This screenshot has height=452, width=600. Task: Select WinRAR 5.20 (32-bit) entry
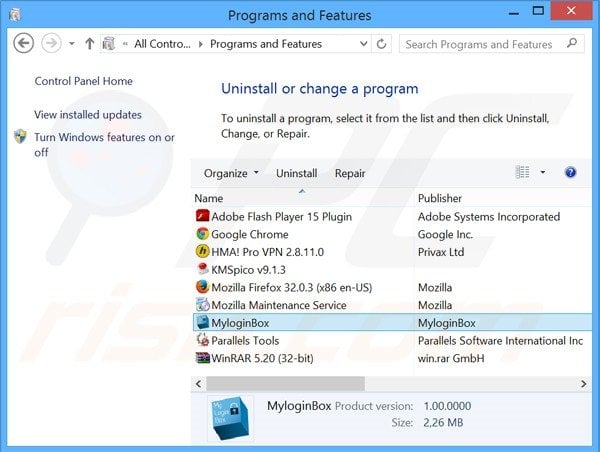(x=262, y=358)
